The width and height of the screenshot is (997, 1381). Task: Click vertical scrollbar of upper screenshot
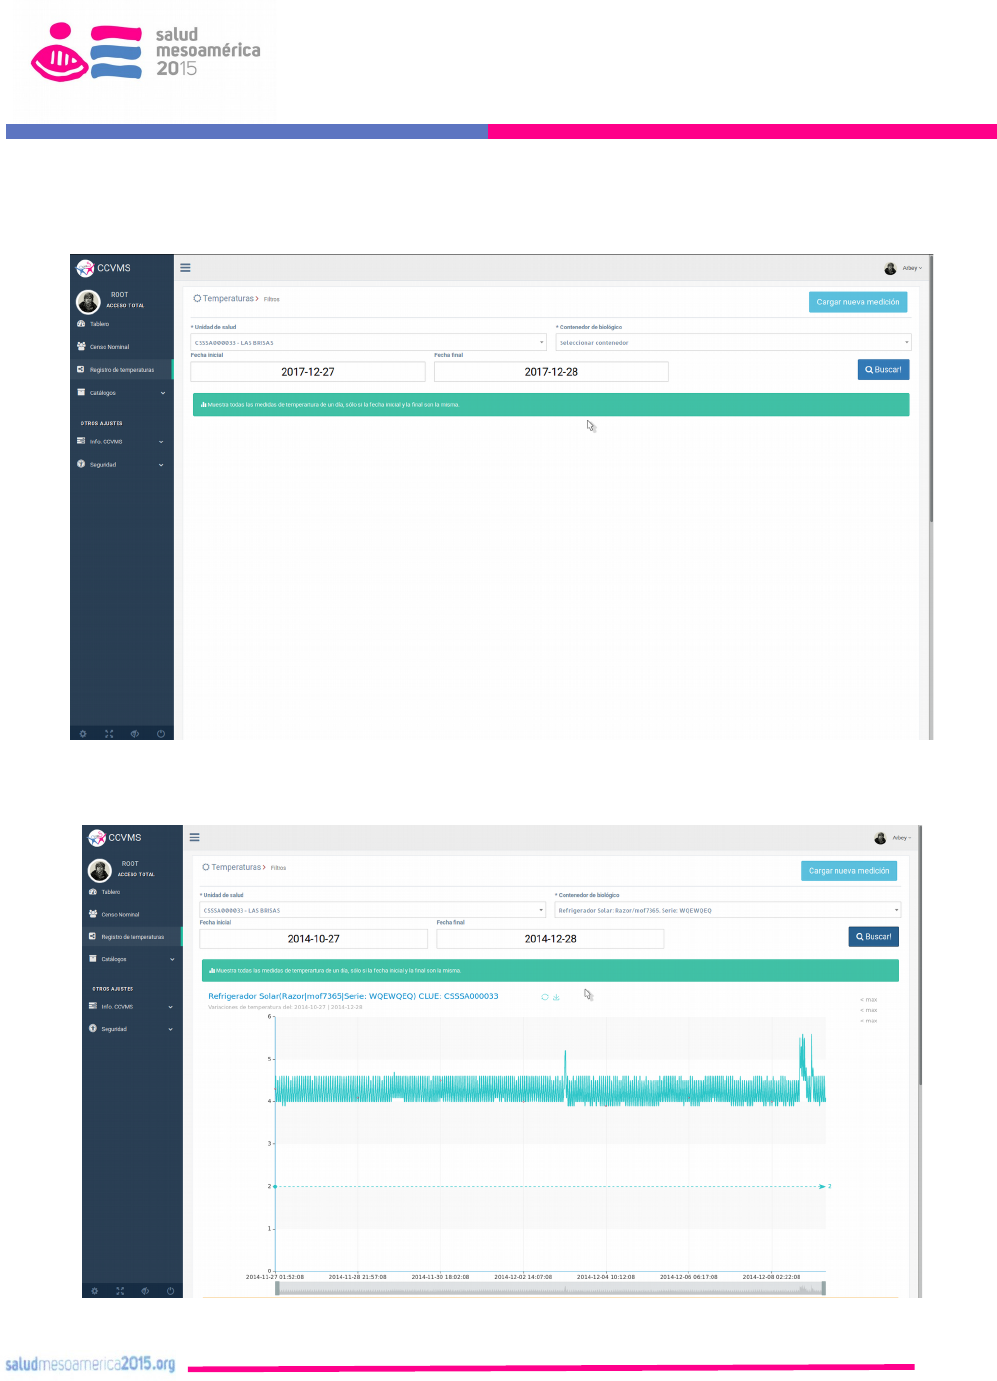pyautogui.click(x=930, y=390)
